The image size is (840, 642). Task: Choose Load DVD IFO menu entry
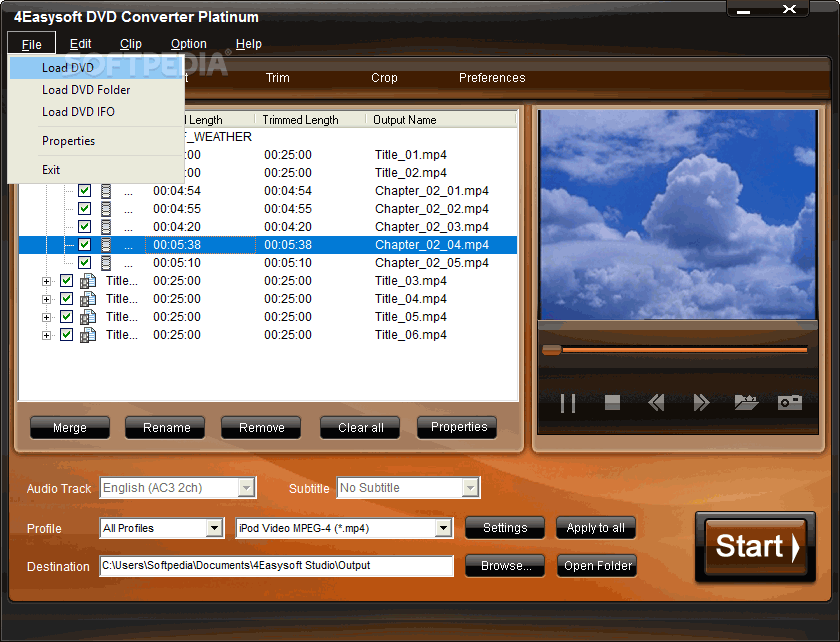click(x=97, y=111)
